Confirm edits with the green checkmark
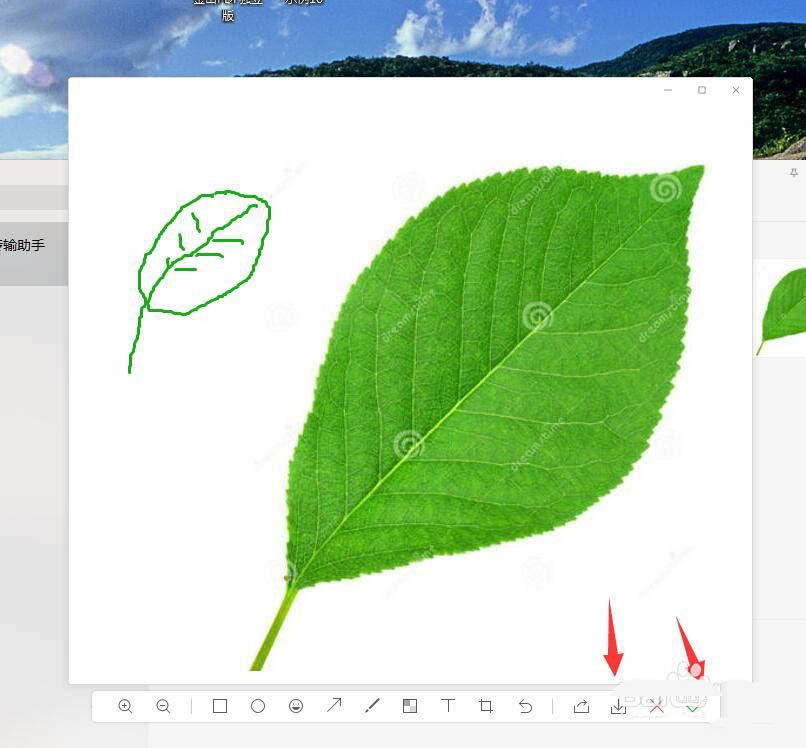Screen dimensions: 806x748 pos(693,707)
